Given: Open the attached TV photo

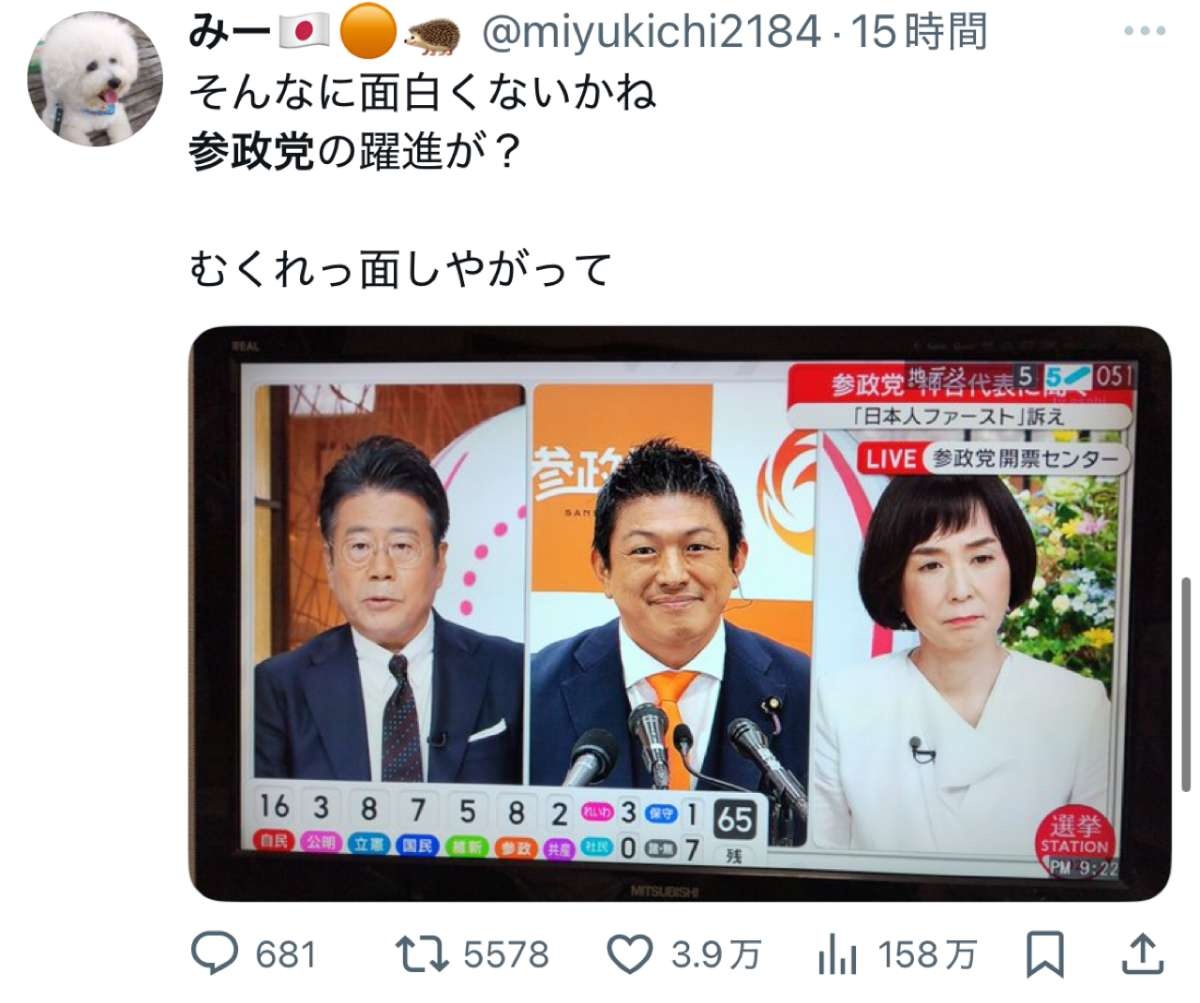Looking at the screenshot, I should pyautogui.click(x=679, y=612).
